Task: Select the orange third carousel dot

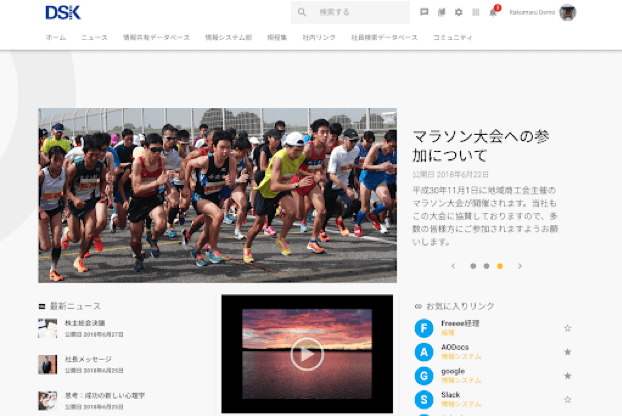Action: point(500,266)
